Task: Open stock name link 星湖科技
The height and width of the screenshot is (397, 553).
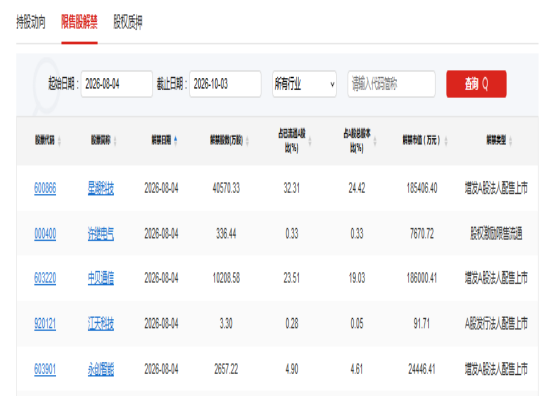Action: point(101,188)
